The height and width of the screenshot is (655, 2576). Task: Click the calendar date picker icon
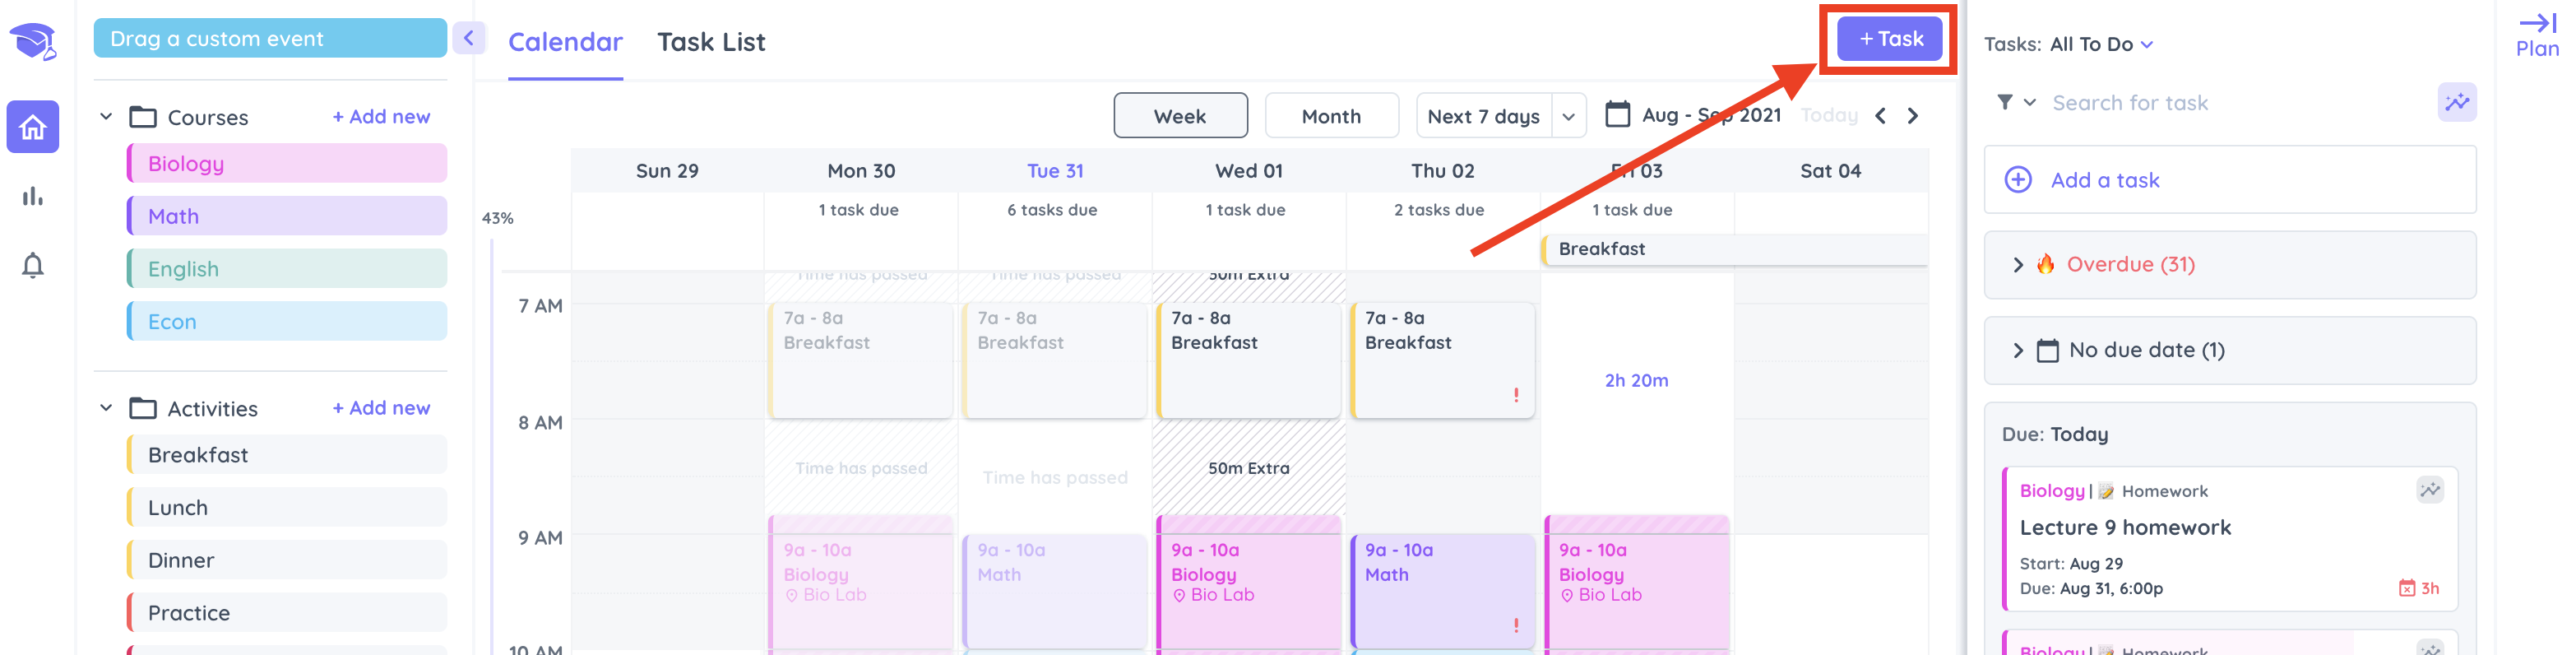(1617, 115)
